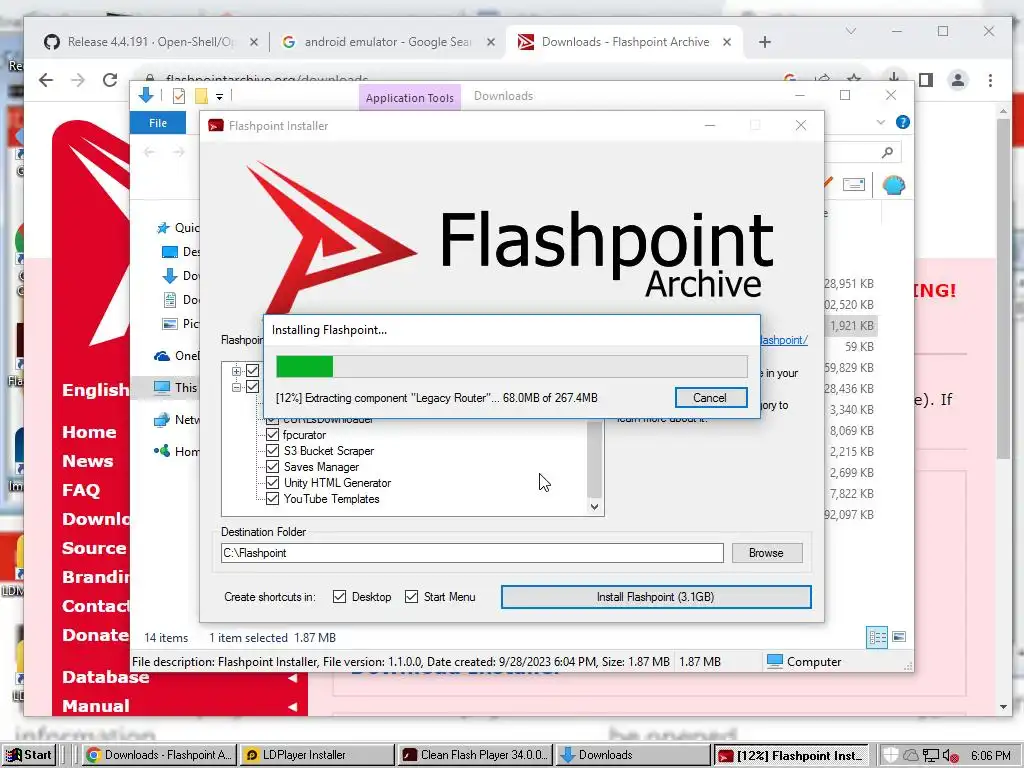Screen dimensions: 1024x768
Task: Select This PC in Explorer navigation pane
Action: (175, 388)
